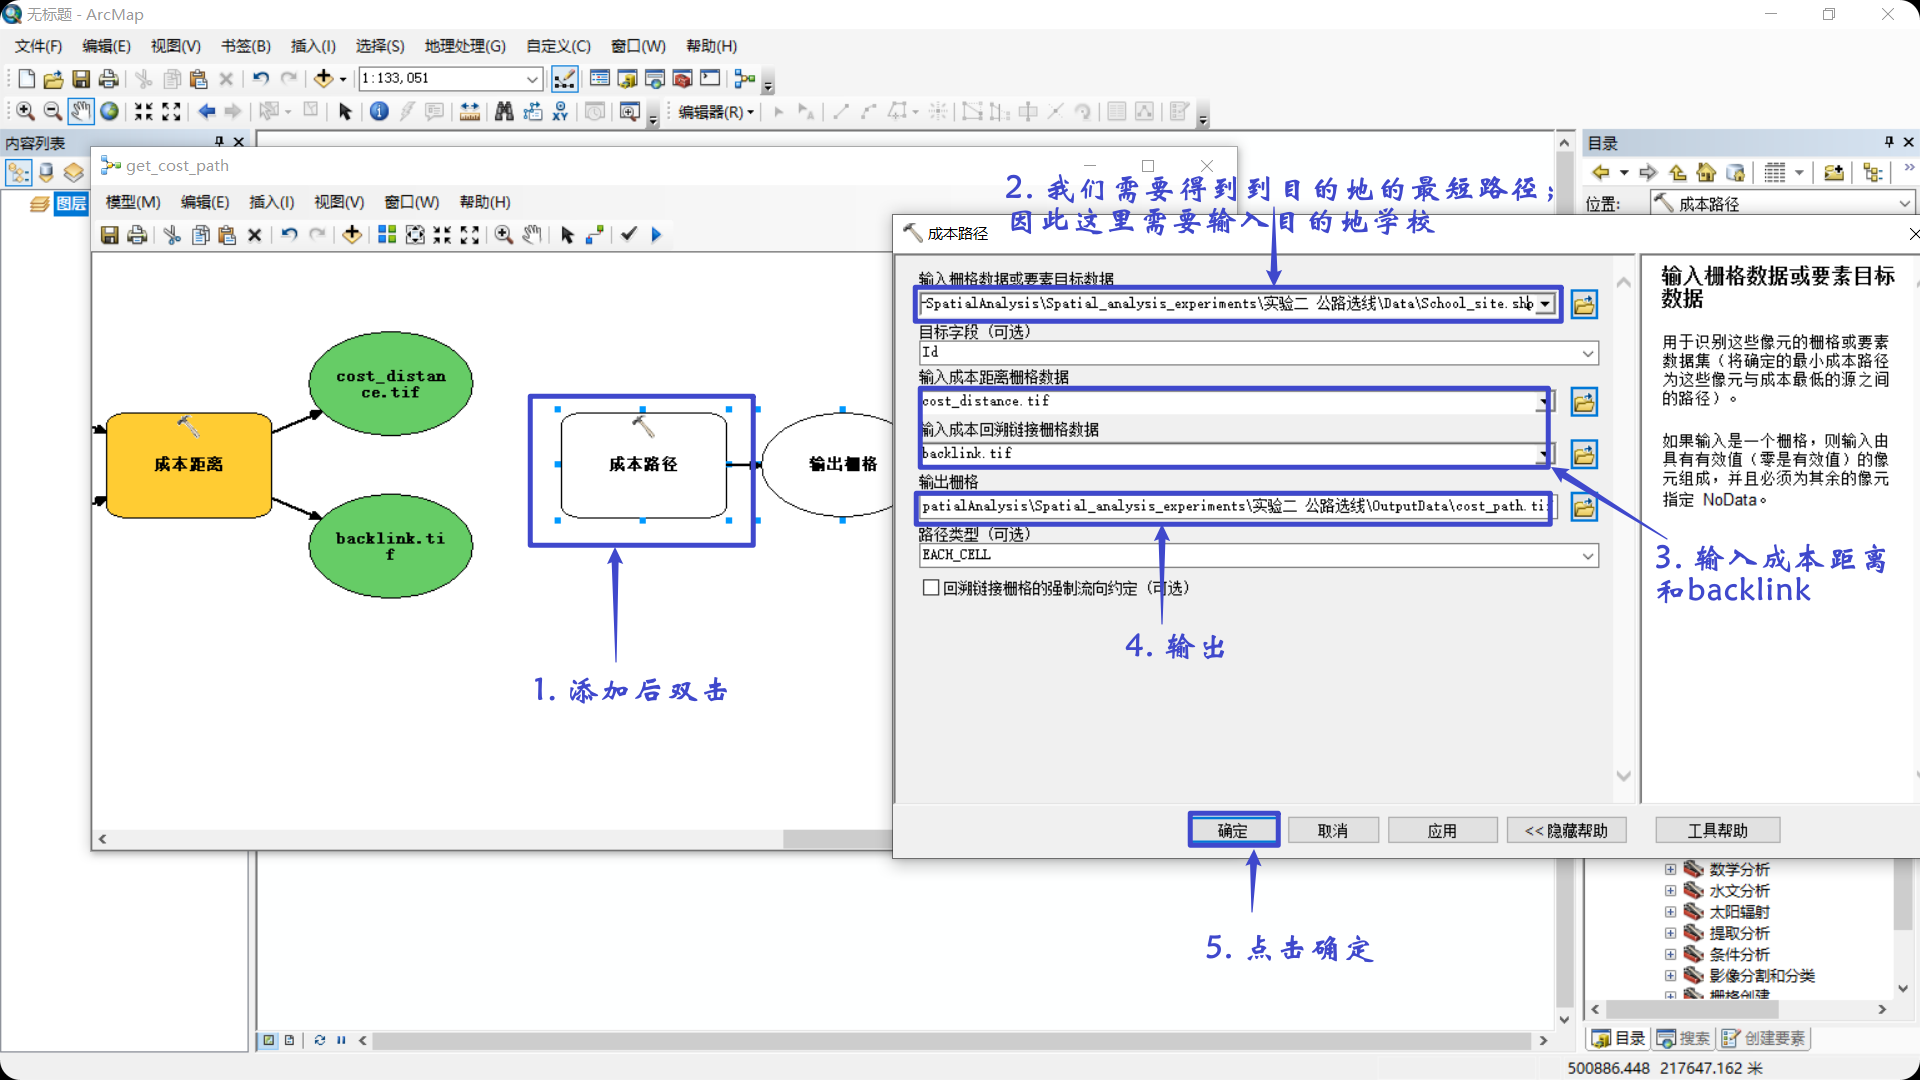Activate the Pan tool on the Tools toolbar
The height and width of the screenshot is (1080, 1920).
point(81,112)
